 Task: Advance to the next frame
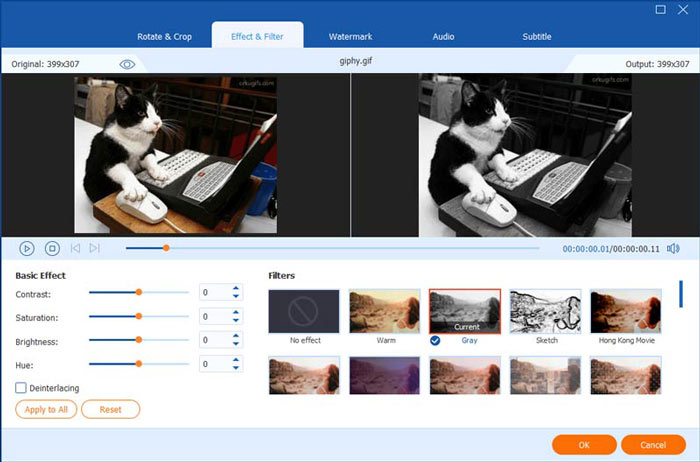[94, 248]
